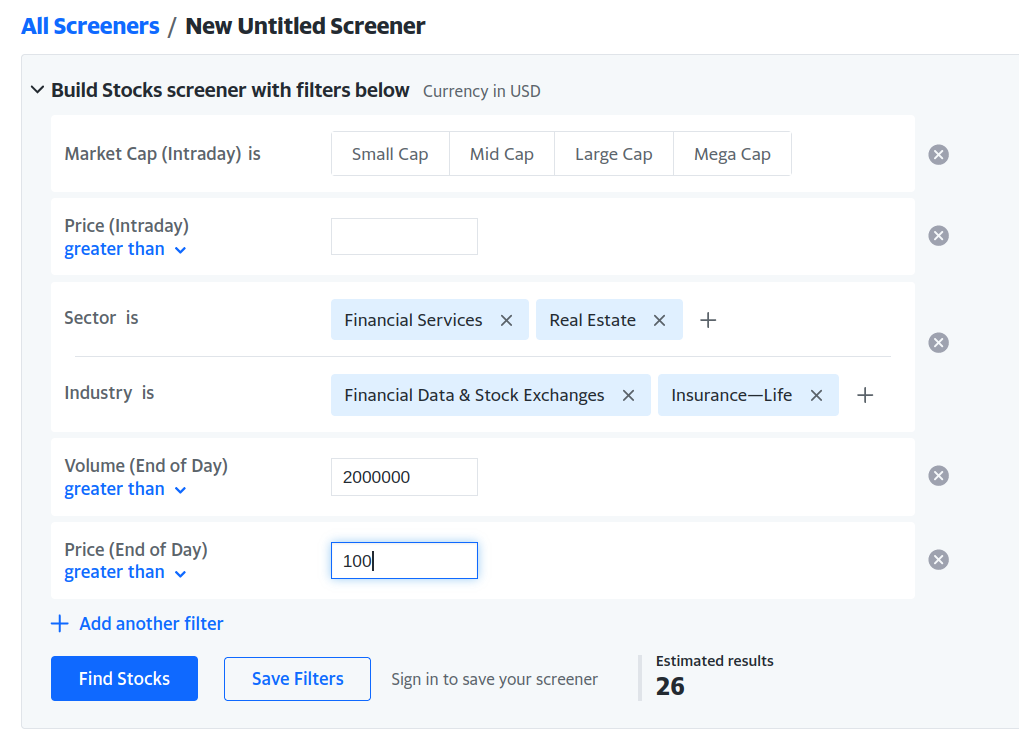Toggle the Large Cap option

pos(613,154)
